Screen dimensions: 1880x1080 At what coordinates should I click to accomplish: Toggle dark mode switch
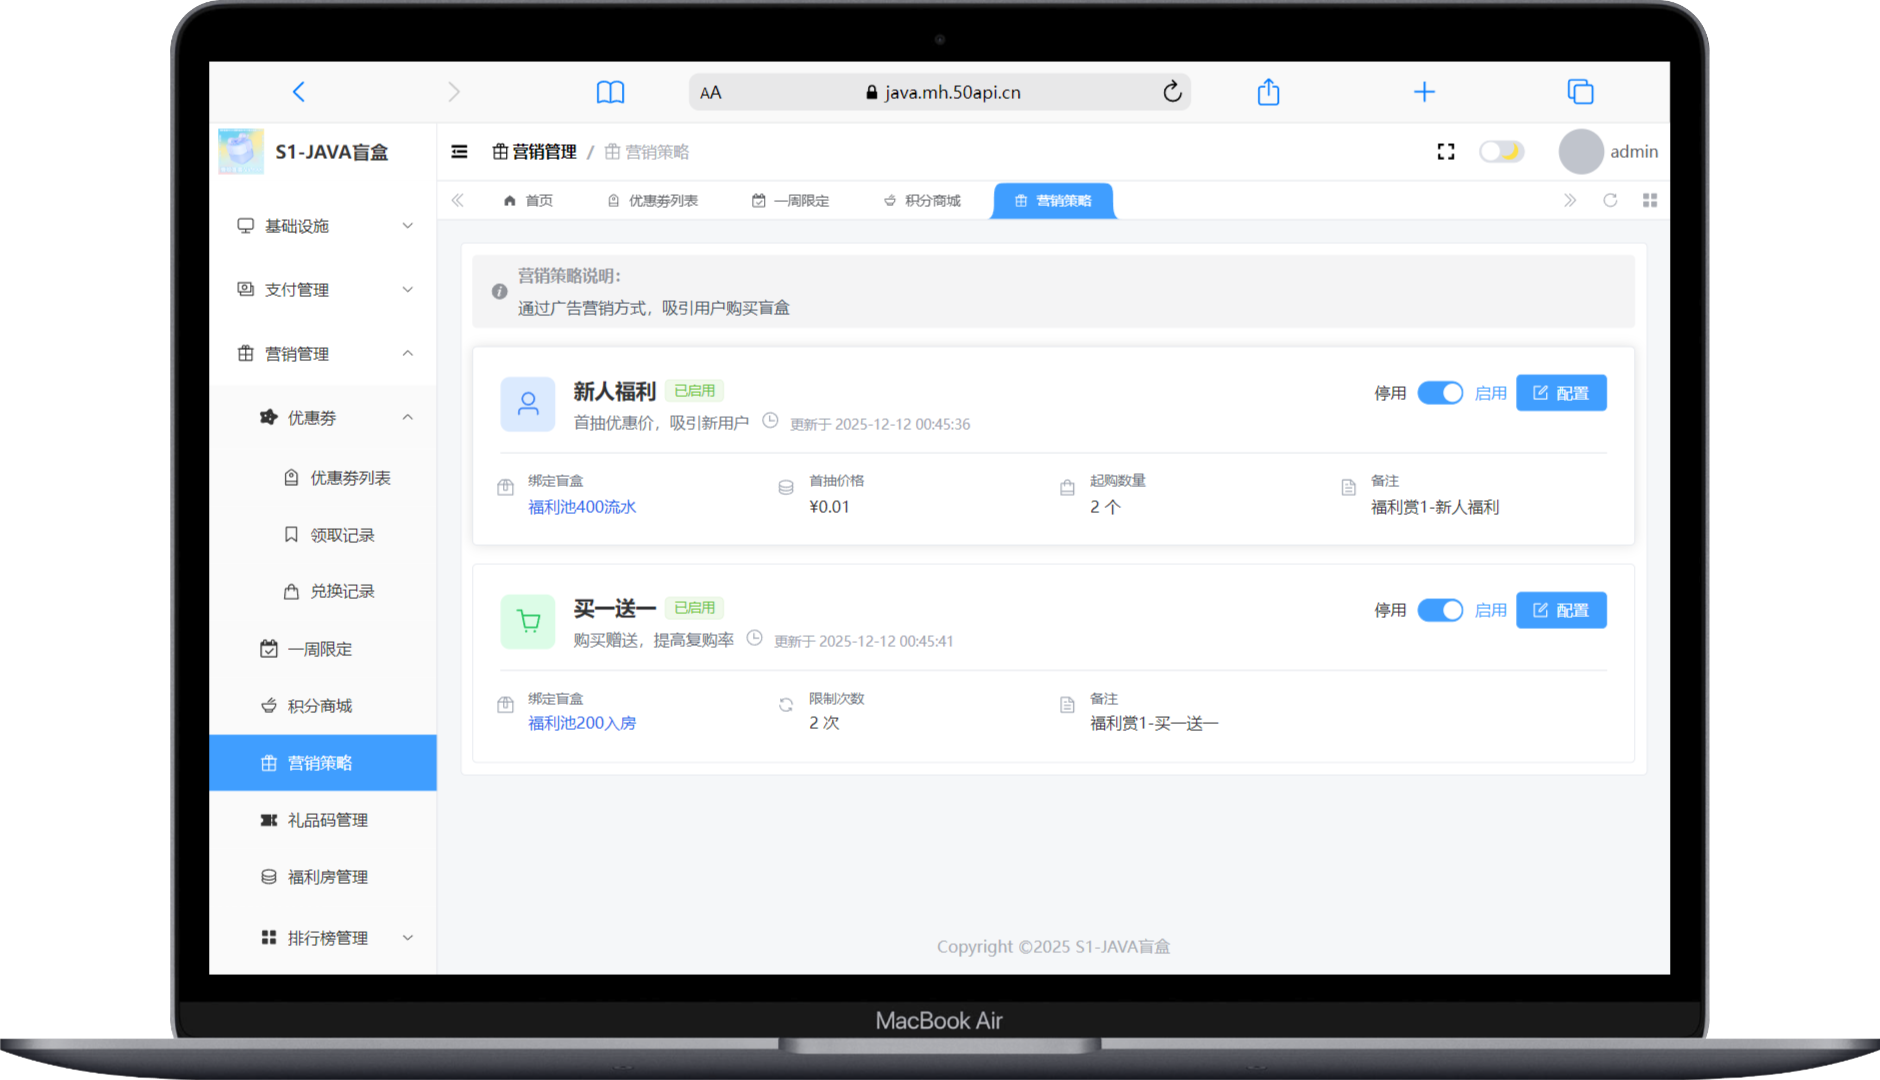(x=1501, y=152)
